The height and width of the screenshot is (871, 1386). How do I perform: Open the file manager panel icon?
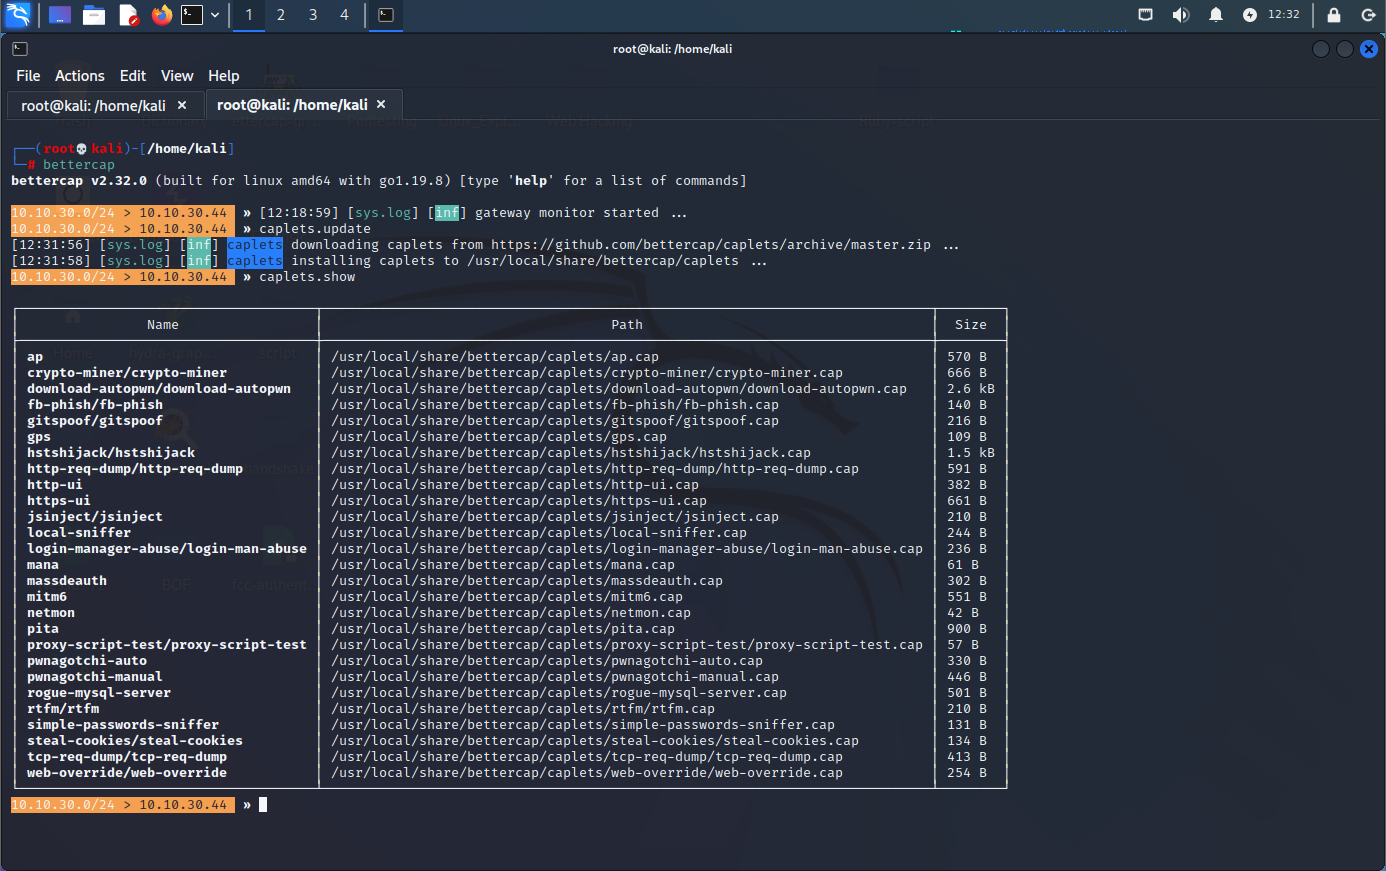pyautogui.click(x=94, y=15)
